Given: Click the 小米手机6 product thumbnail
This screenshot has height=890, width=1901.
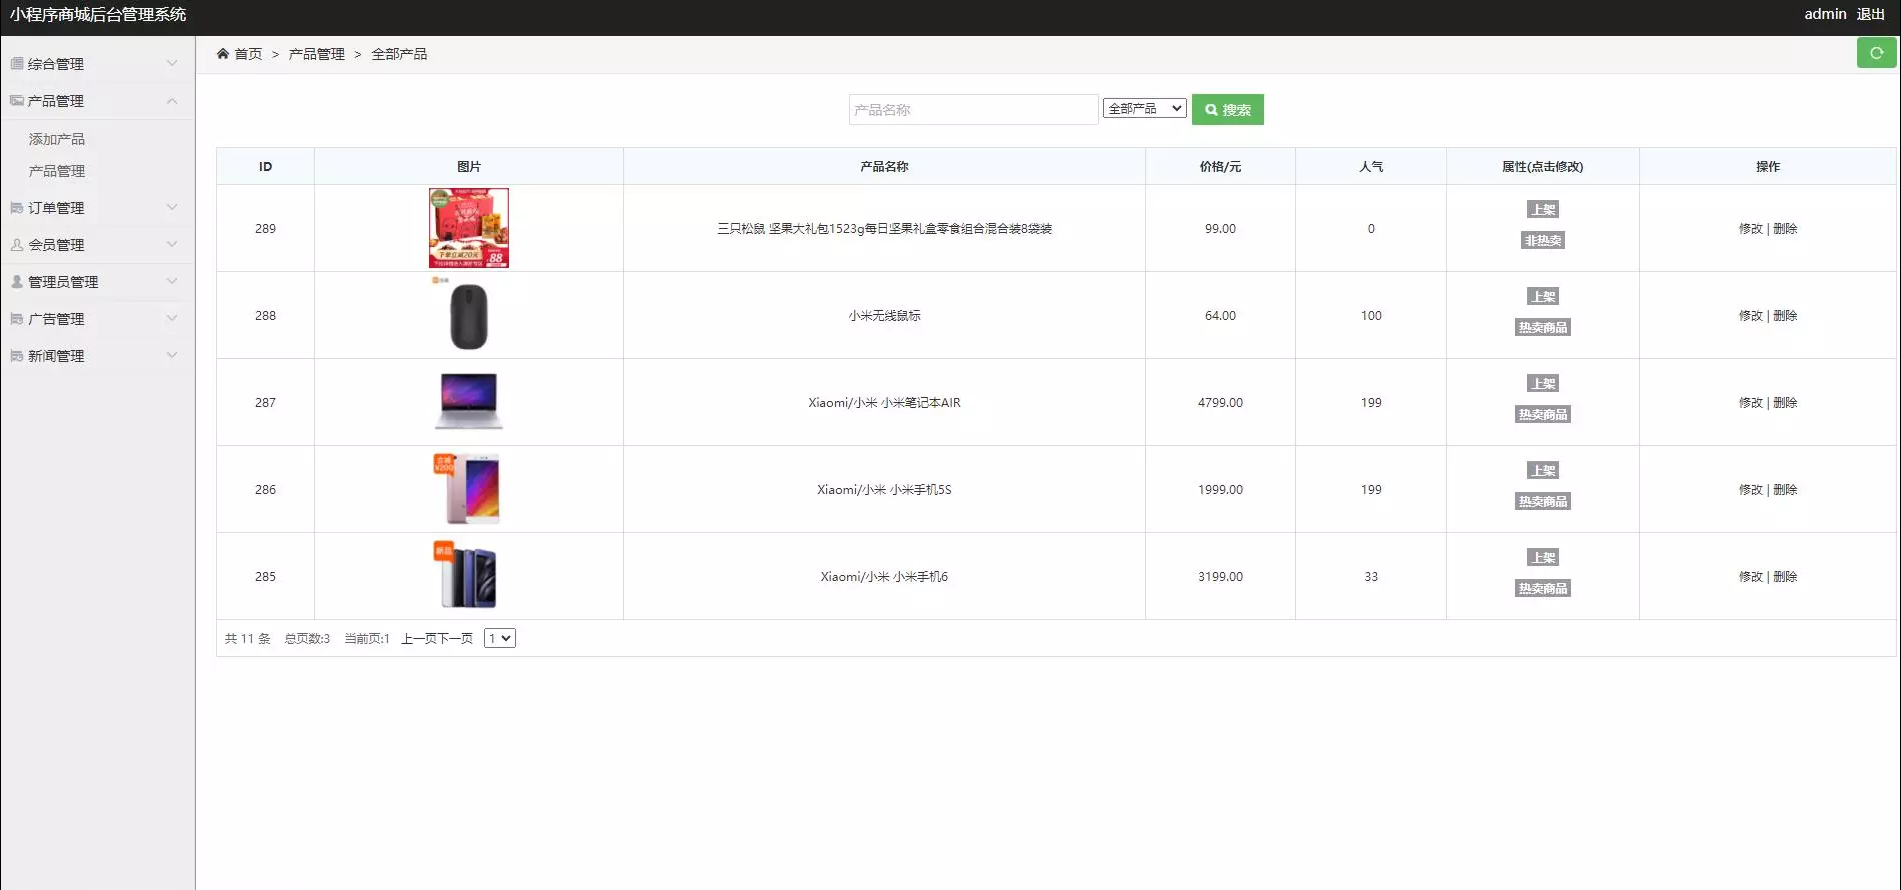Looking at the screenshot, I should pyautogui.click(x=469, y=576).
